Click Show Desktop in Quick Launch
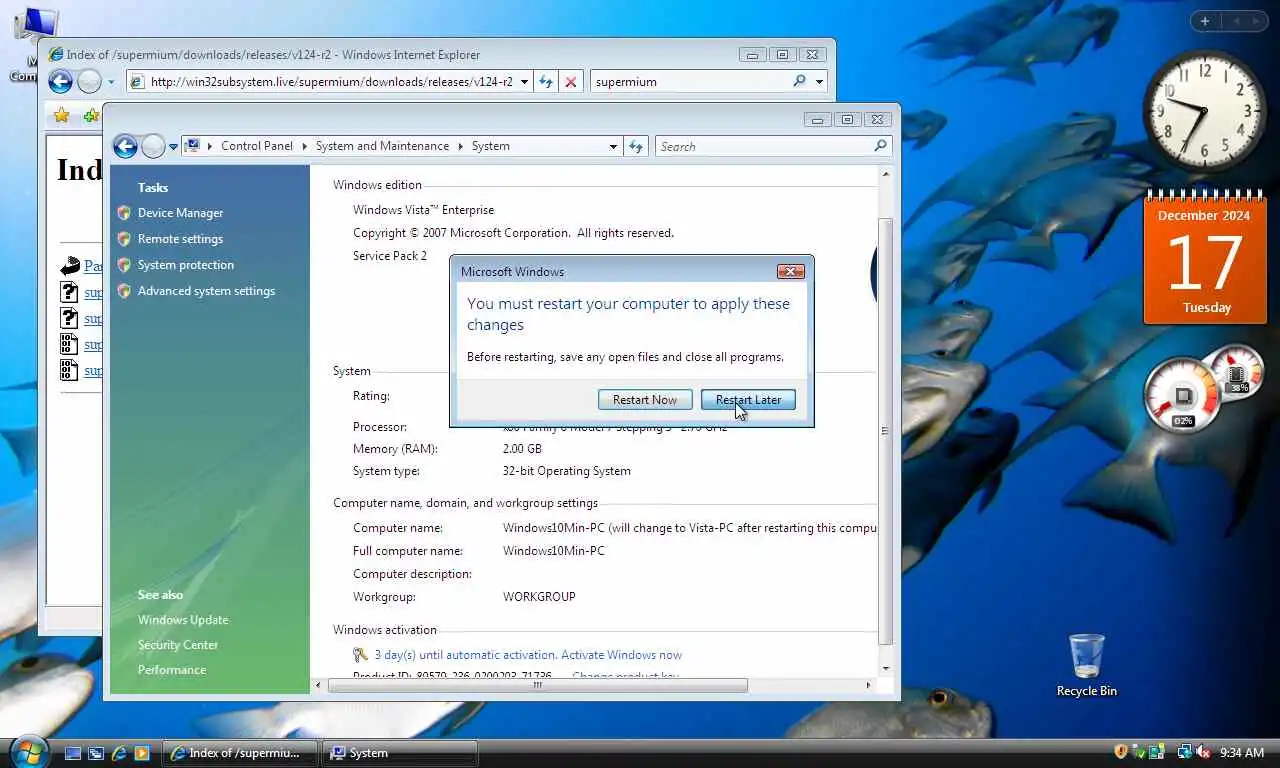This screenshot has width=1280, height=768. (x=73, y=753)
